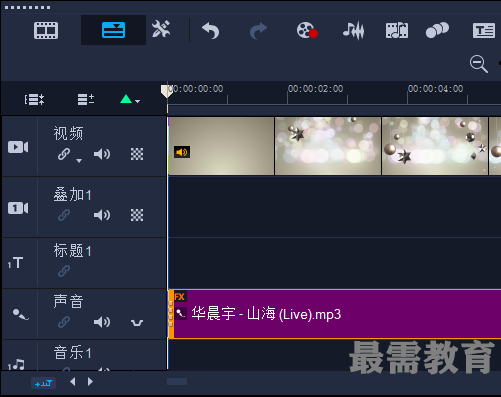Select the third video clip thumbnail
This screenshot has height=397, width=501.
(435, 146)
